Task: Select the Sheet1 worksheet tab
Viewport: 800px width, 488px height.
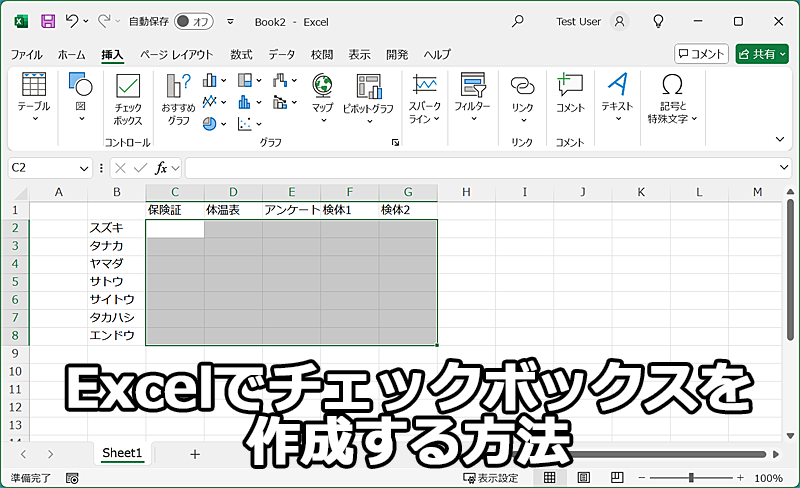Action: pyautogui.click(x=123, y=453)
